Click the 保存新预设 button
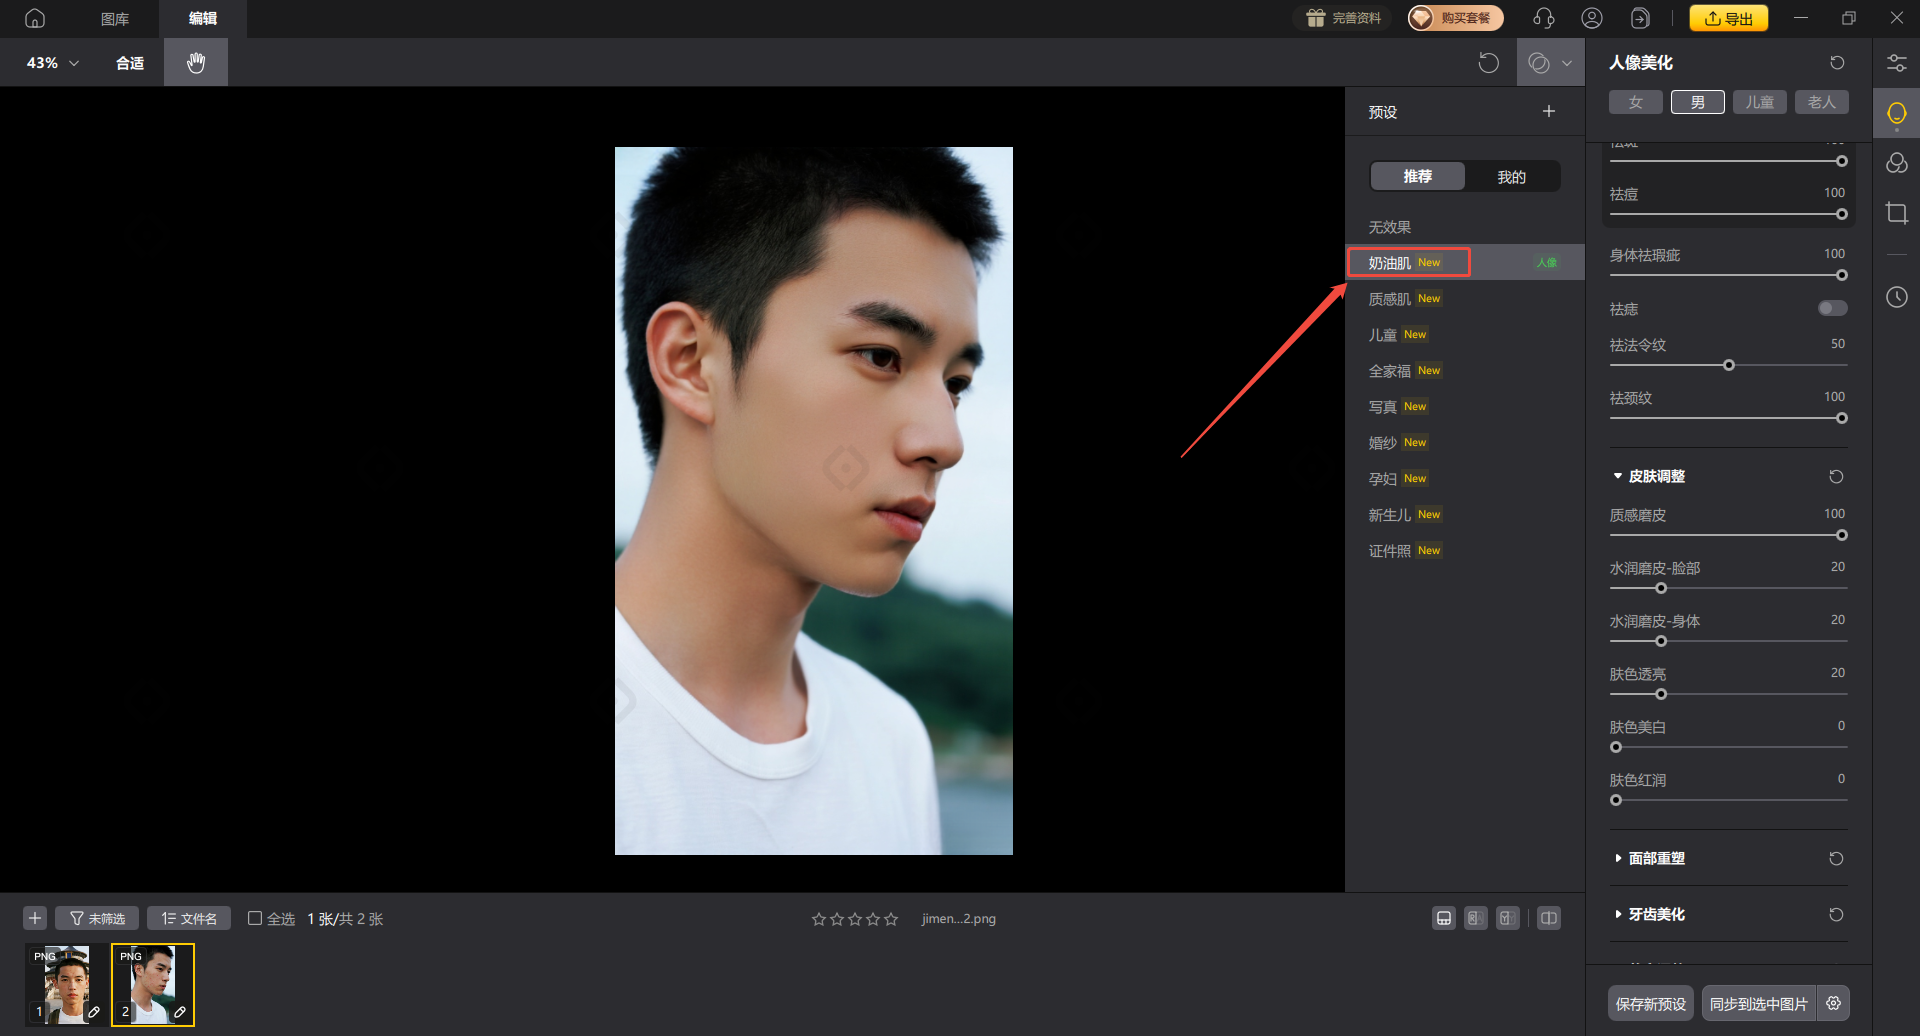Screen dimensions: 1920x1036 point(1651,1003)
